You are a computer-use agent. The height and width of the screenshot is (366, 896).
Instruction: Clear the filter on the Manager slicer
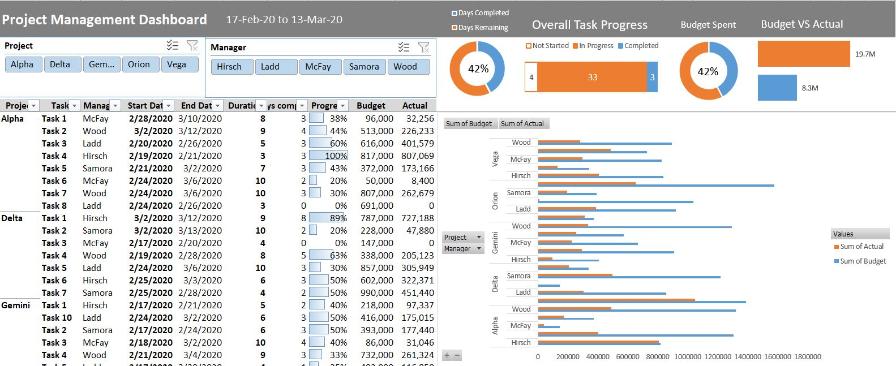point(423,47)
